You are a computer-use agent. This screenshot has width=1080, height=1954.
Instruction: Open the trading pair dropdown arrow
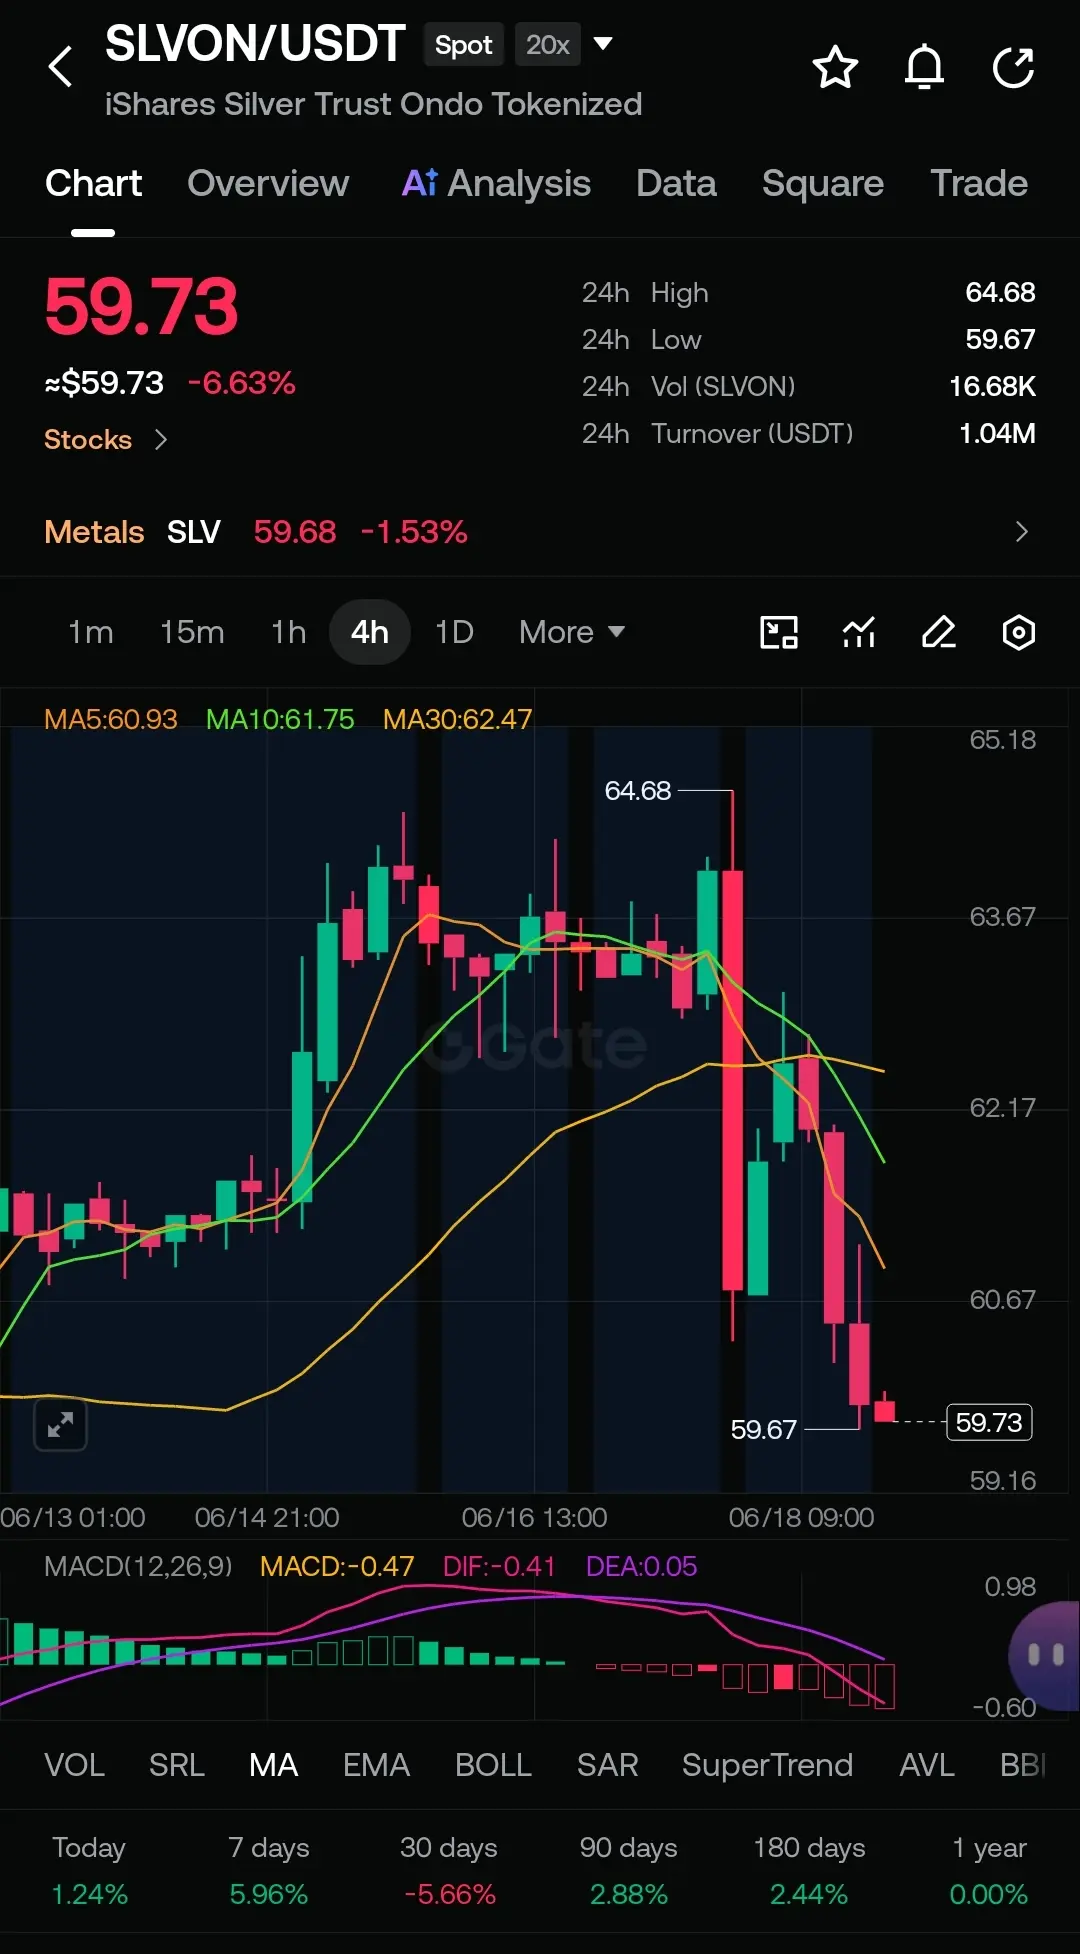603,44
